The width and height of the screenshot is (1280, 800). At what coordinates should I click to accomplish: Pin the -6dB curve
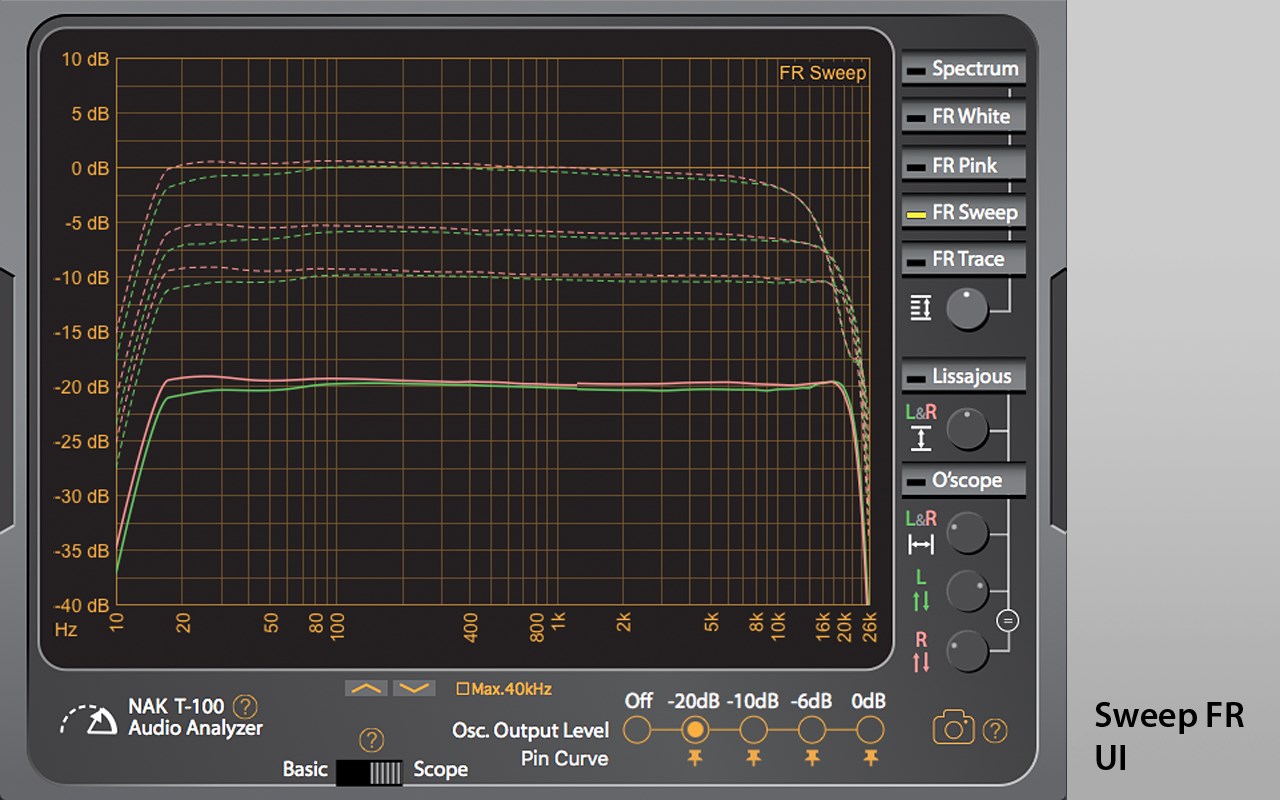click(812, 759)
